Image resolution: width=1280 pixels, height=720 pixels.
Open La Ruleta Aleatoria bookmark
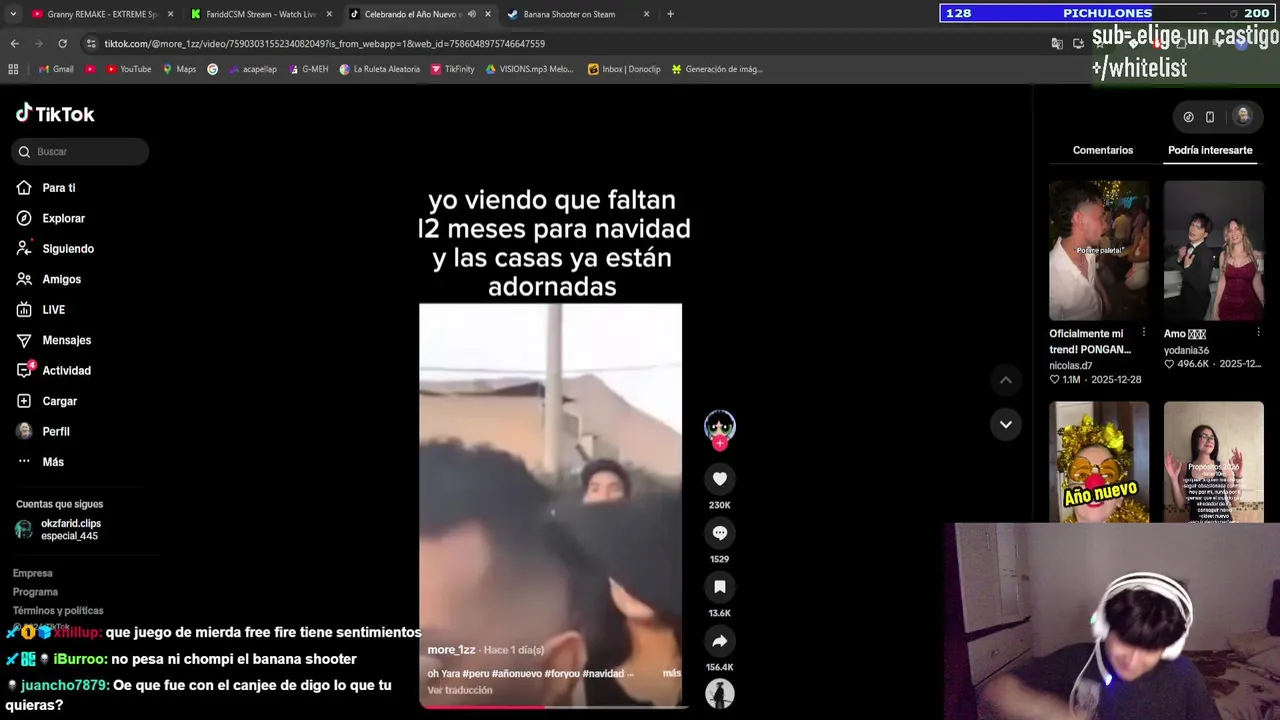pos(379,69)
